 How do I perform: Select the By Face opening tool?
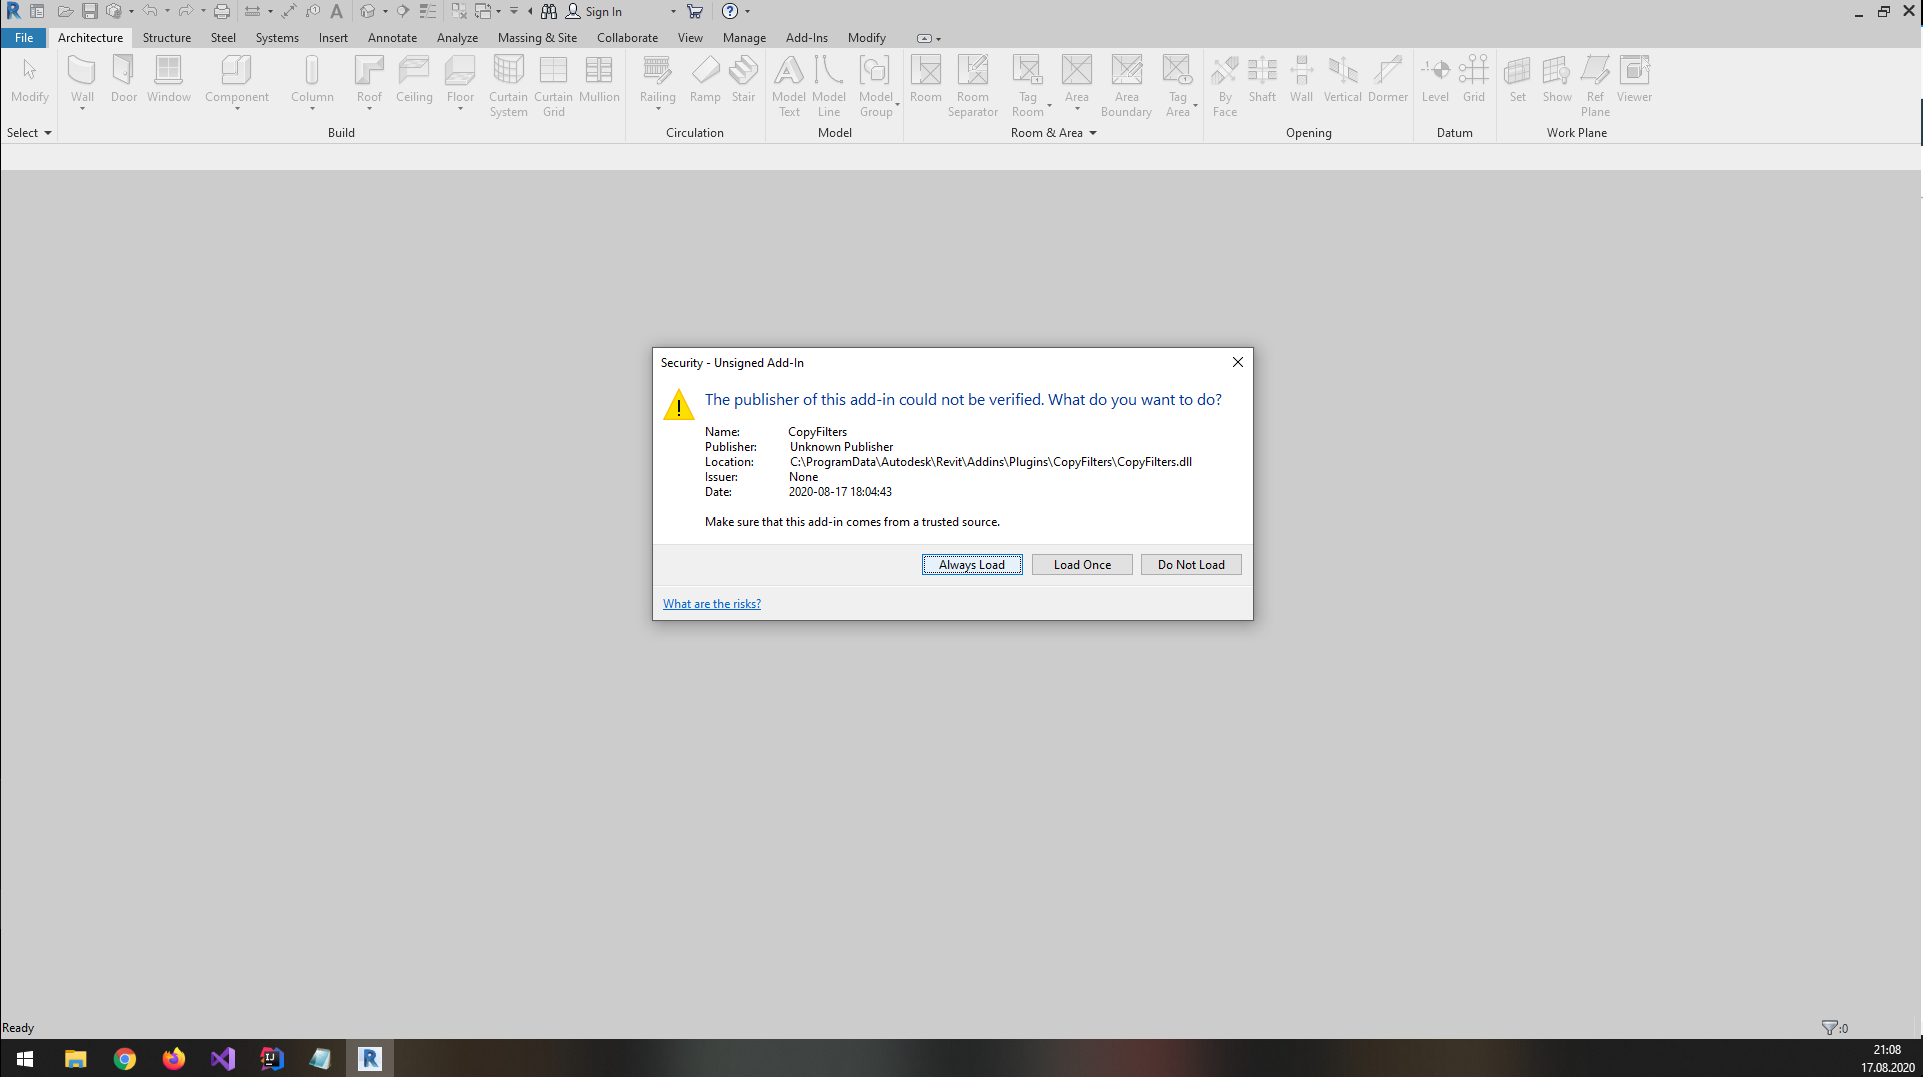coord(1225,86)
